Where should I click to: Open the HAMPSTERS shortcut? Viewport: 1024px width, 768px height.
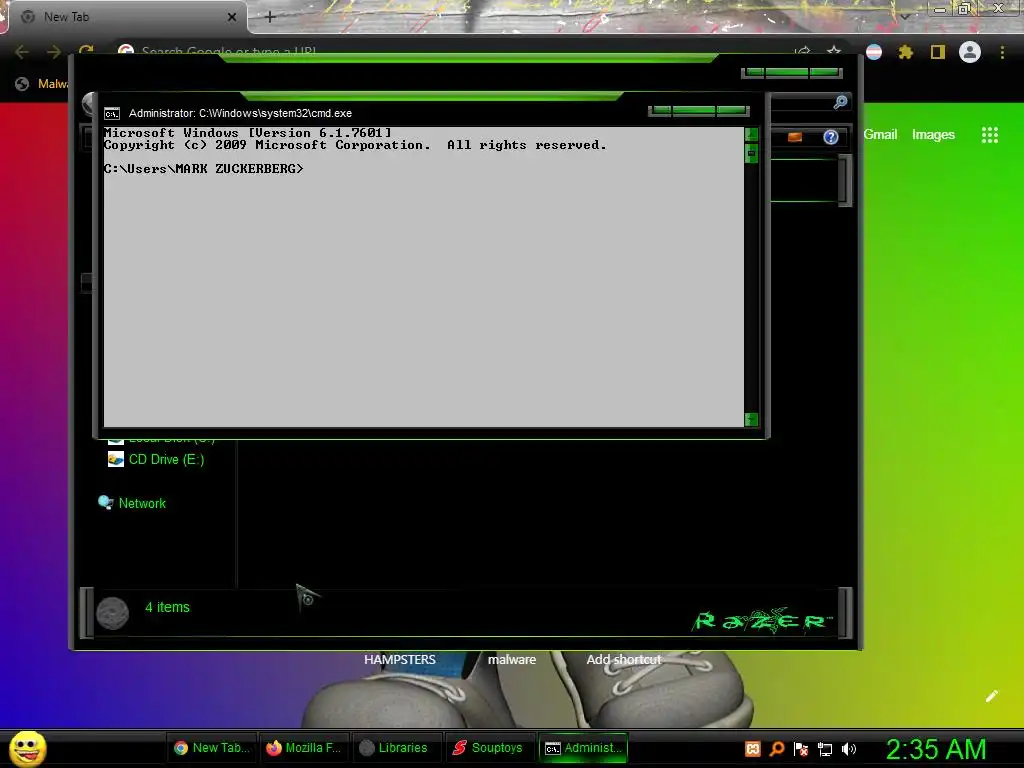(x=400, y=660)
